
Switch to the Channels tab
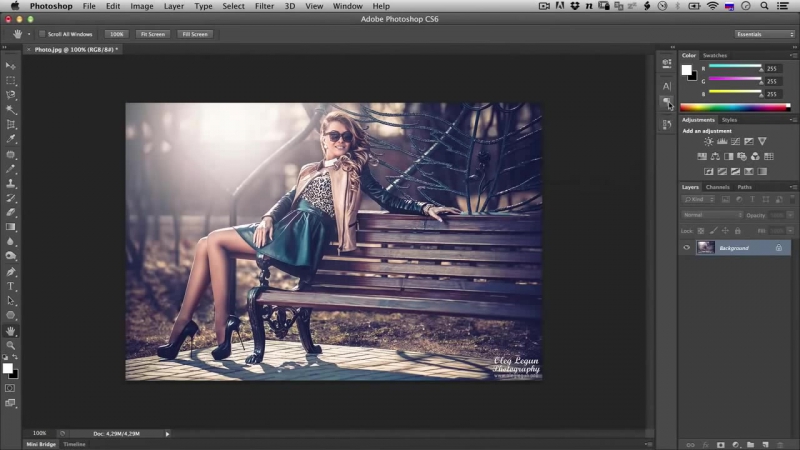tap(718, 187)
